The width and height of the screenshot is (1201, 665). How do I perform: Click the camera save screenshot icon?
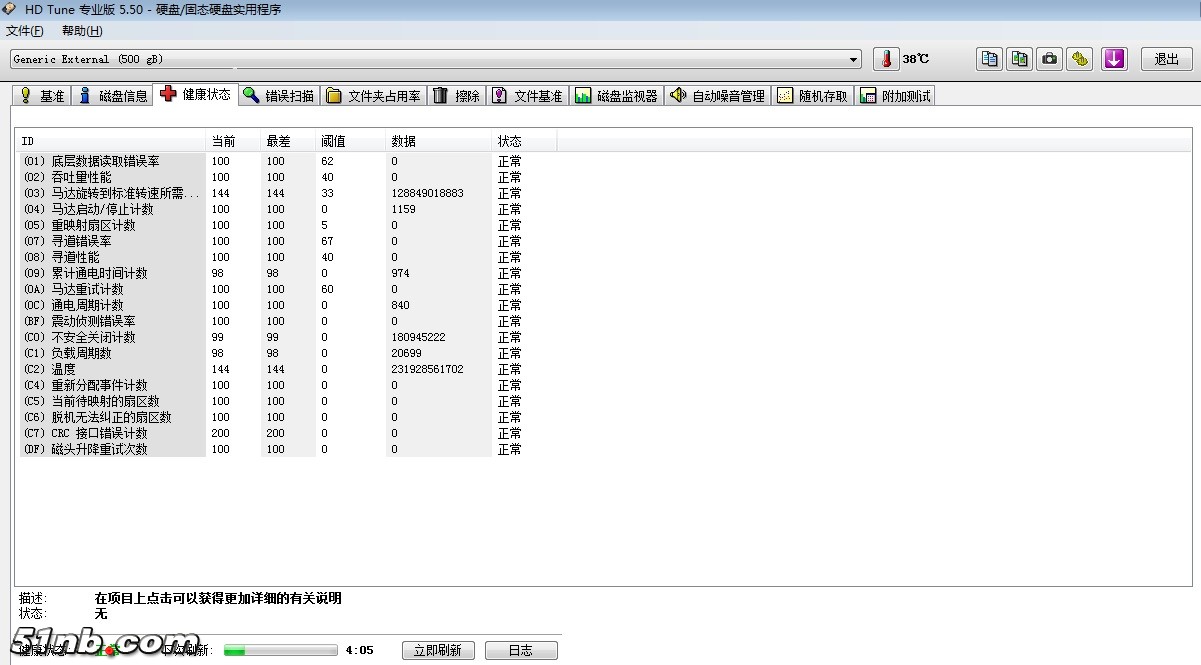point(1049,59)
